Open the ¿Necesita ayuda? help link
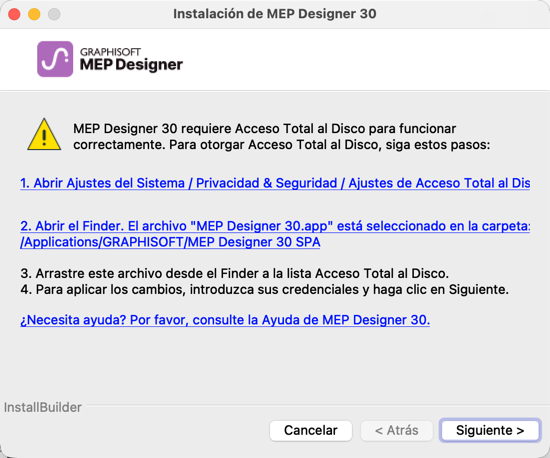 click(x=225, y=320)
